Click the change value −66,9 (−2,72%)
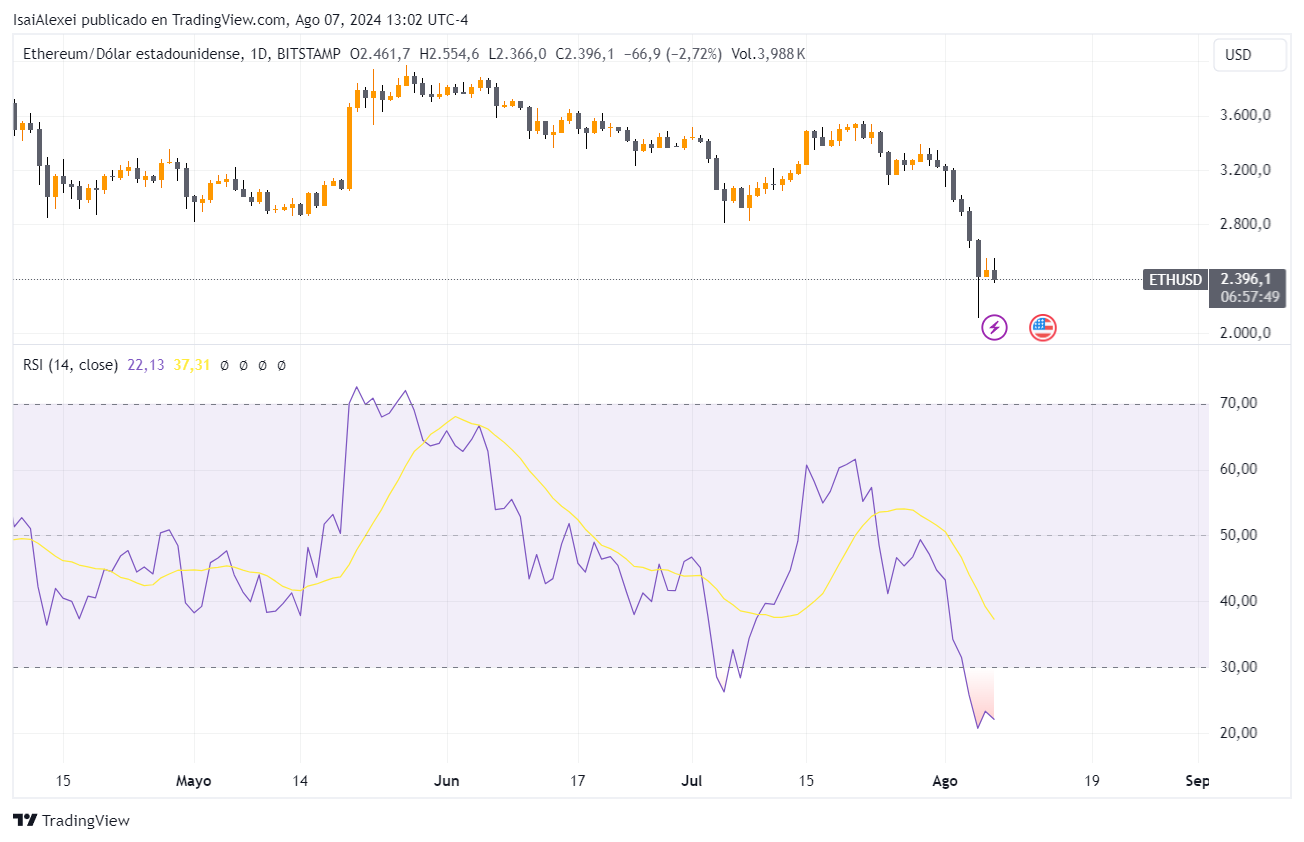 pos(673,54)
